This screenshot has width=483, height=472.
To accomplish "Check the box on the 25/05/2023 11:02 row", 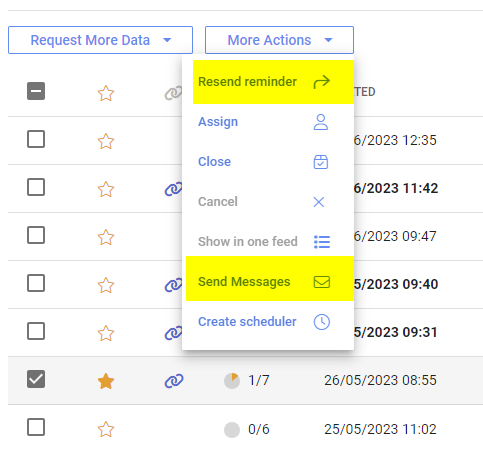I will click(36, 427).
